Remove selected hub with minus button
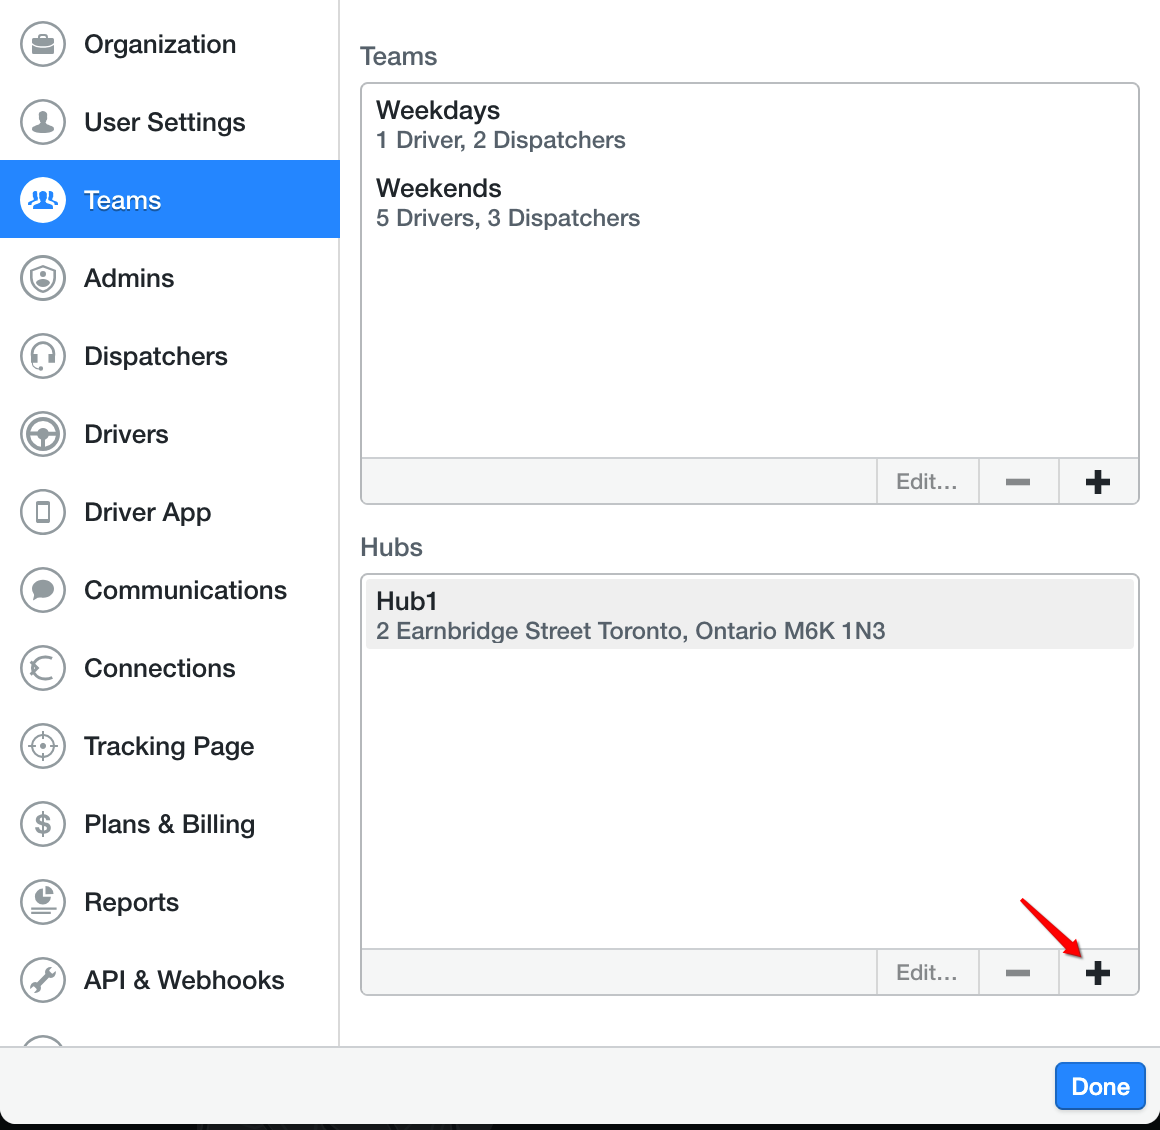This screenshot has width=1160, height=1130. [1018, 972]
